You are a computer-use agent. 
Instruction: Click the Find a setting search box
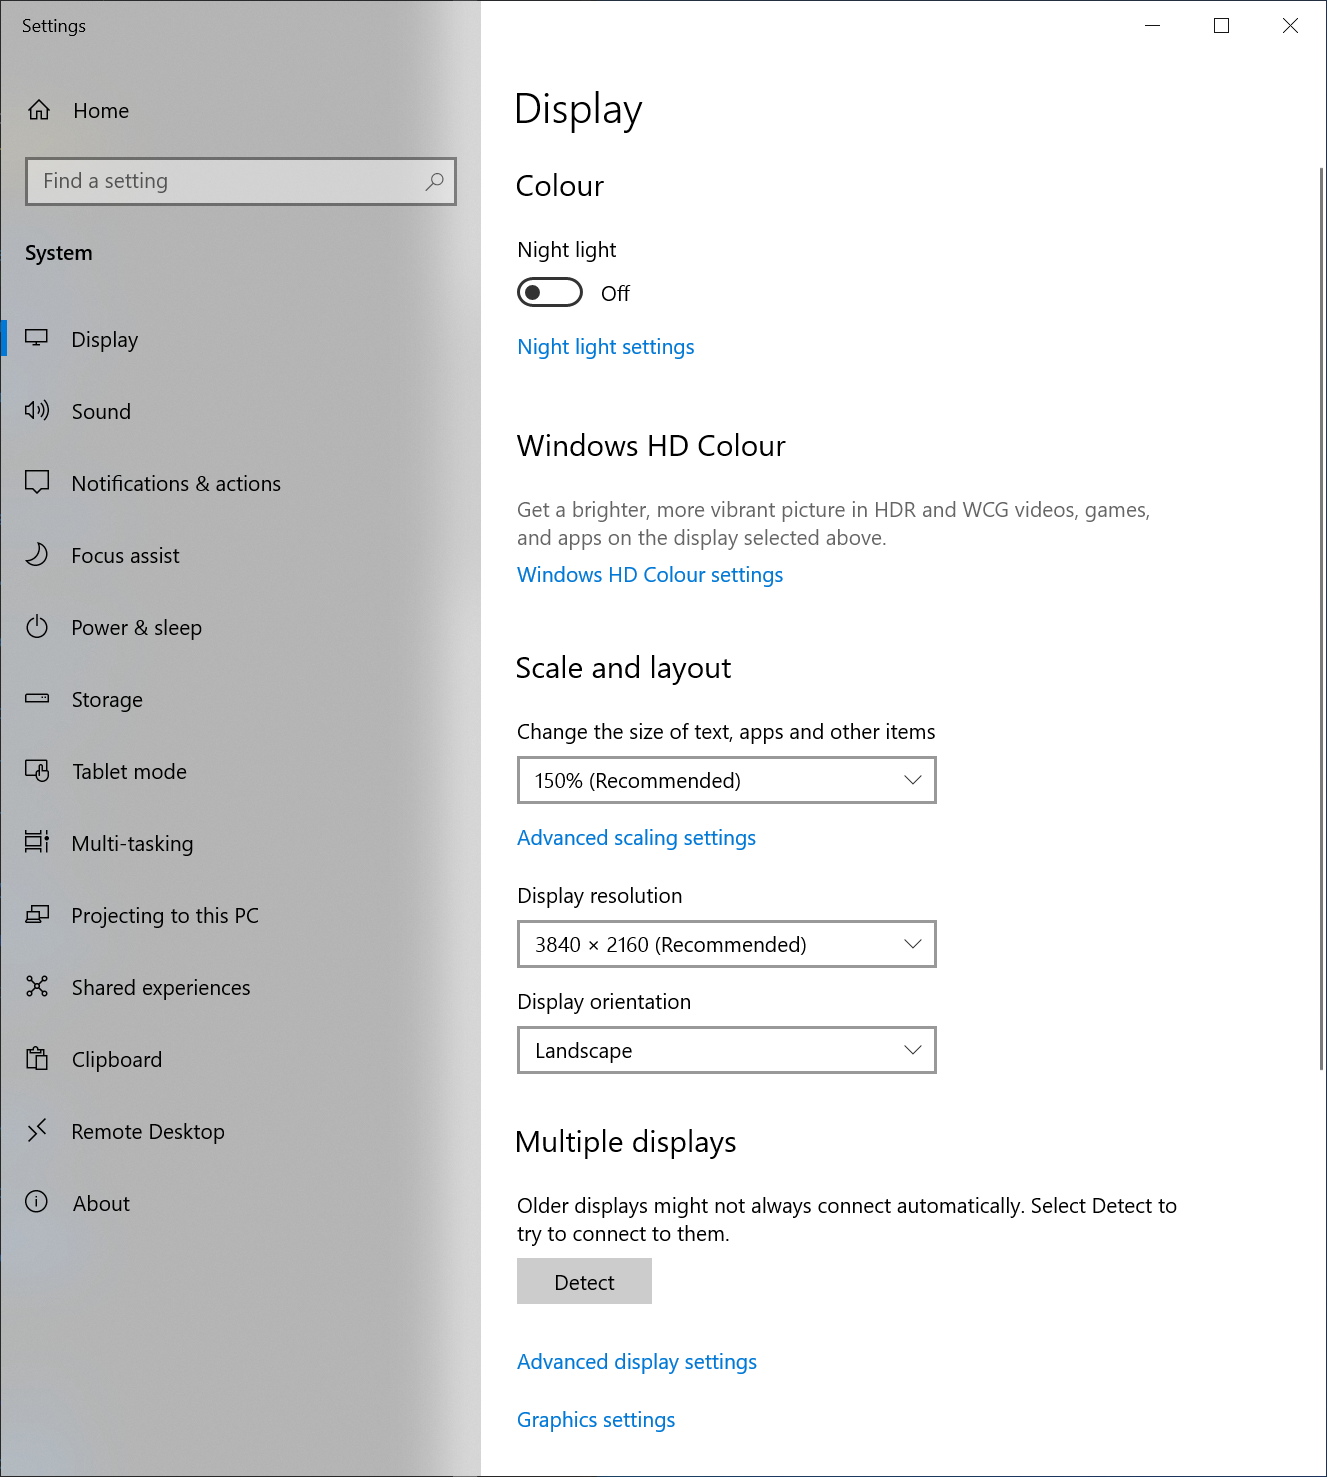241,181
